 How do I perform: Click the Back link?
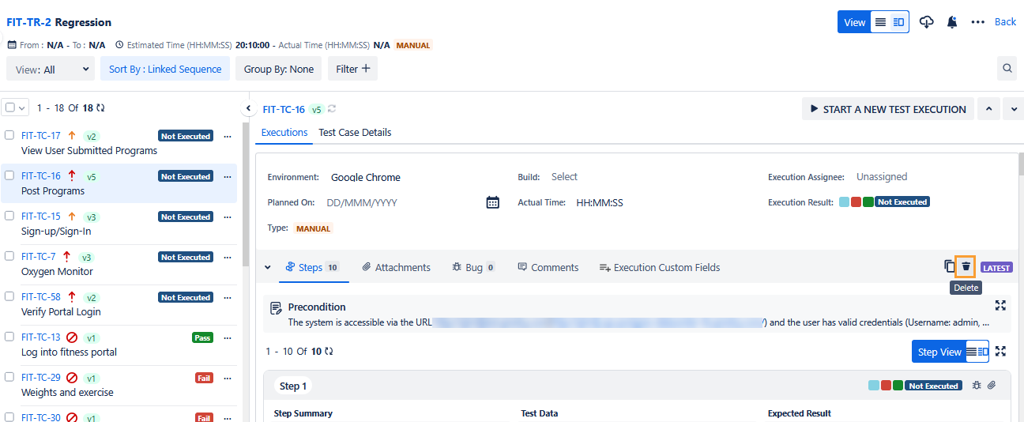1005,22
